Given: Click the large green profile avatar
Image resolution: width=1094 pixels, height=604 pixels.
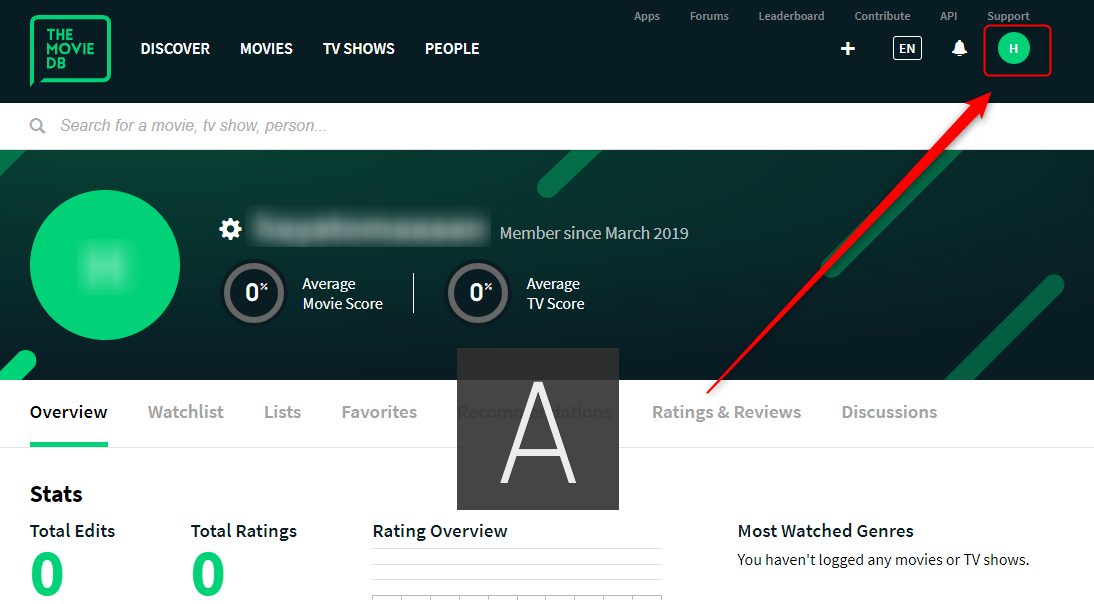Looking at the screenshot, I should [x=105, y=265].
